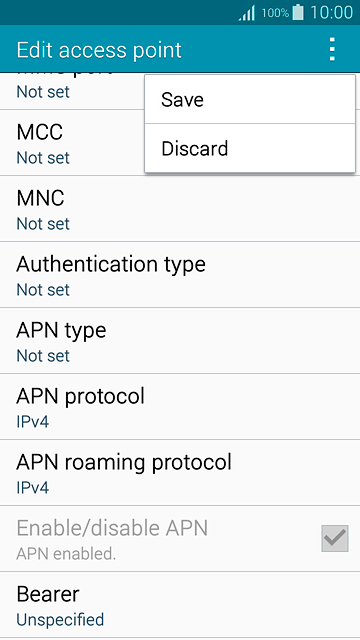This screenshot has width=360, height=640.
Task: Open the APN roaming protocol selector
Action: [180, 473]
